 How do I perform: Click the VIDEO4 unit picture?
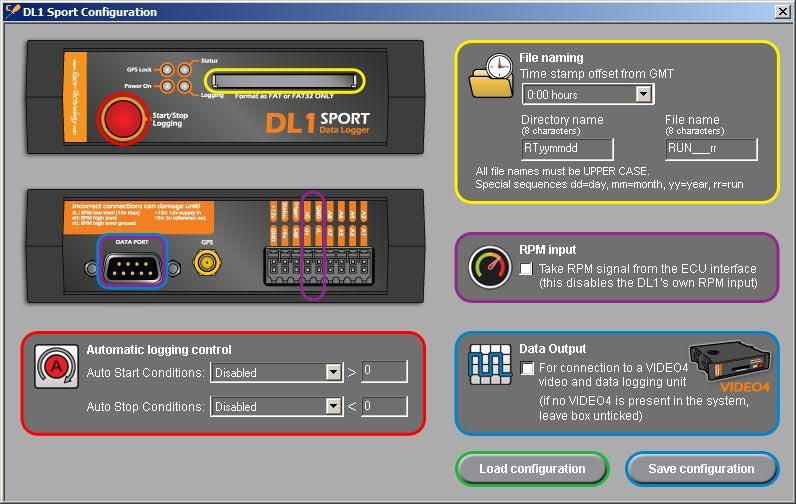pyautogui.click(x=733, y=366)
